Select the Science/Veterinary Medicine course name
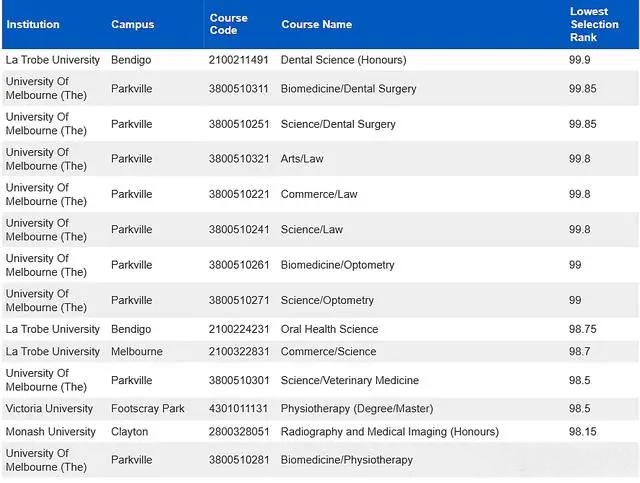The height and width of the screenshot is (483, 640). click(350, 381)
